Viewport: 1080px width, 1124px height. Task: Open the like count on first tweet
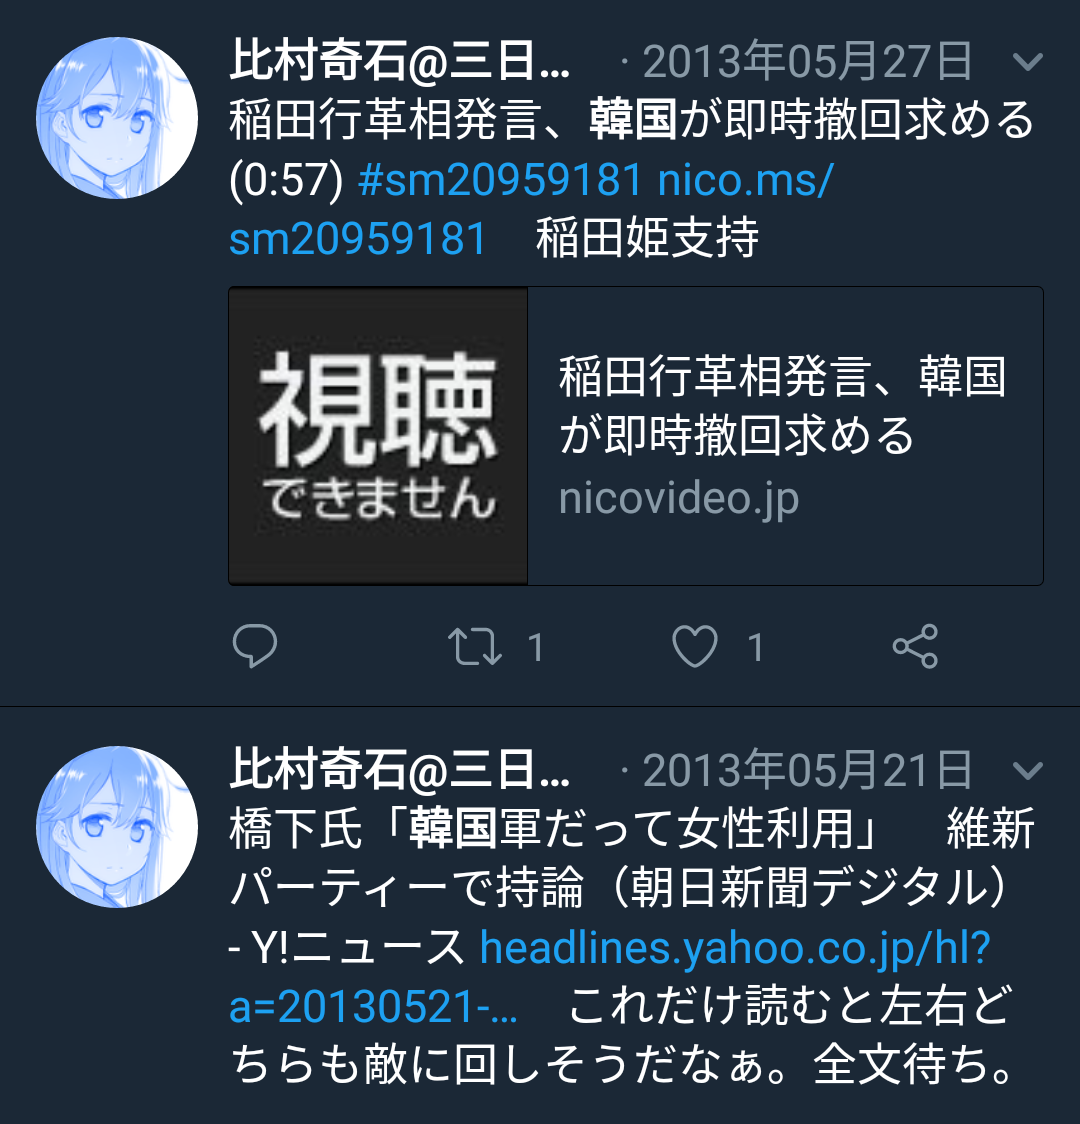click(755, 647)
